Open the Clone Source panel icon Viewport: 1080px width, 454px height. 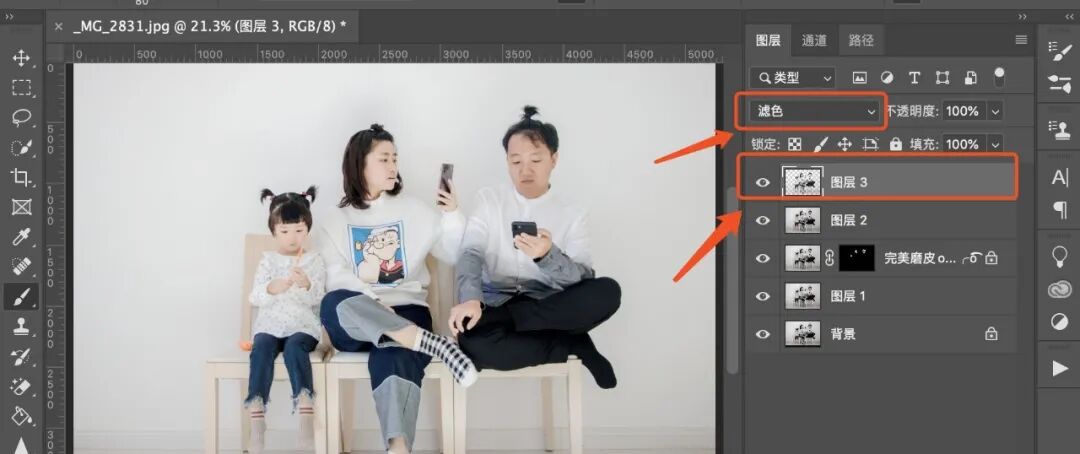pyautogui.click(x=1059, y=128)
